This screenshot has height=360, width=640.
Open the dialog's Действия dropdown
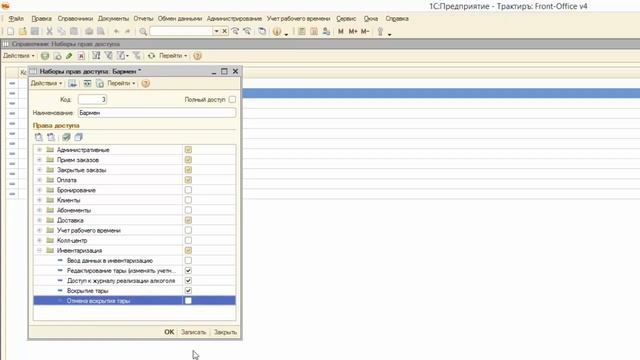tap(47, 83)
